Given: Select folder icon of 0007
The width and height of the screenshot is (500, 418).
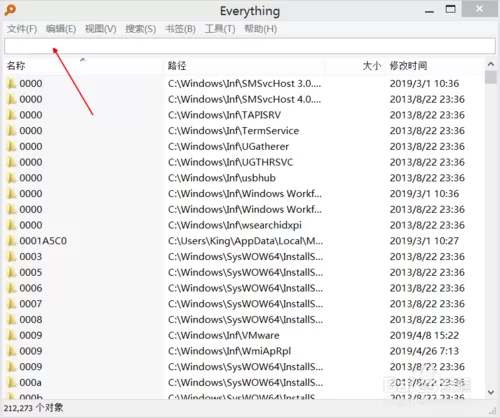Looking at the screenshot, I should click(12, 304).
